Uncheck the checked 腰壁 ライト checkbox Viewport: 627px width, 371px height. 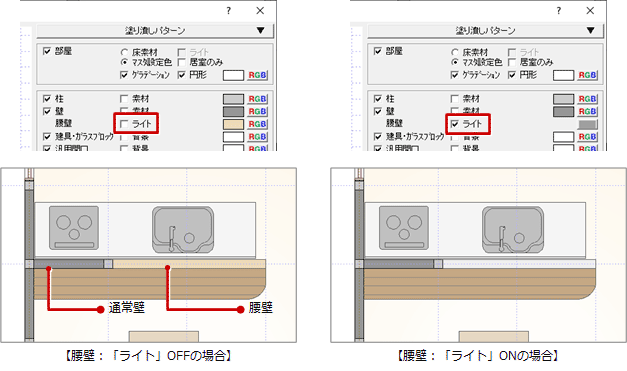coord(455,124)
